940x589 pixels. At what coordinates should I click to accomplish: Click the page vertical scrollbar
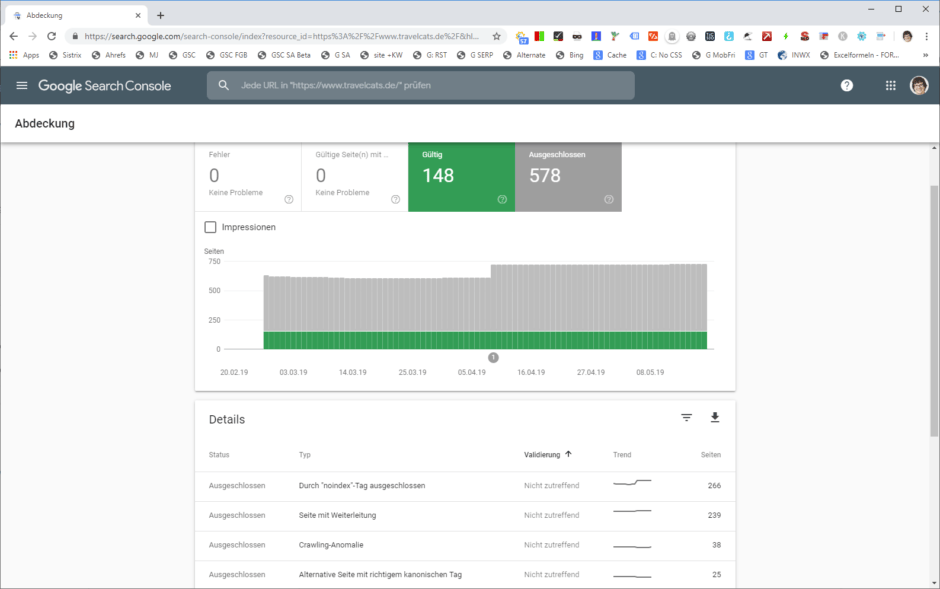(934, 310)
